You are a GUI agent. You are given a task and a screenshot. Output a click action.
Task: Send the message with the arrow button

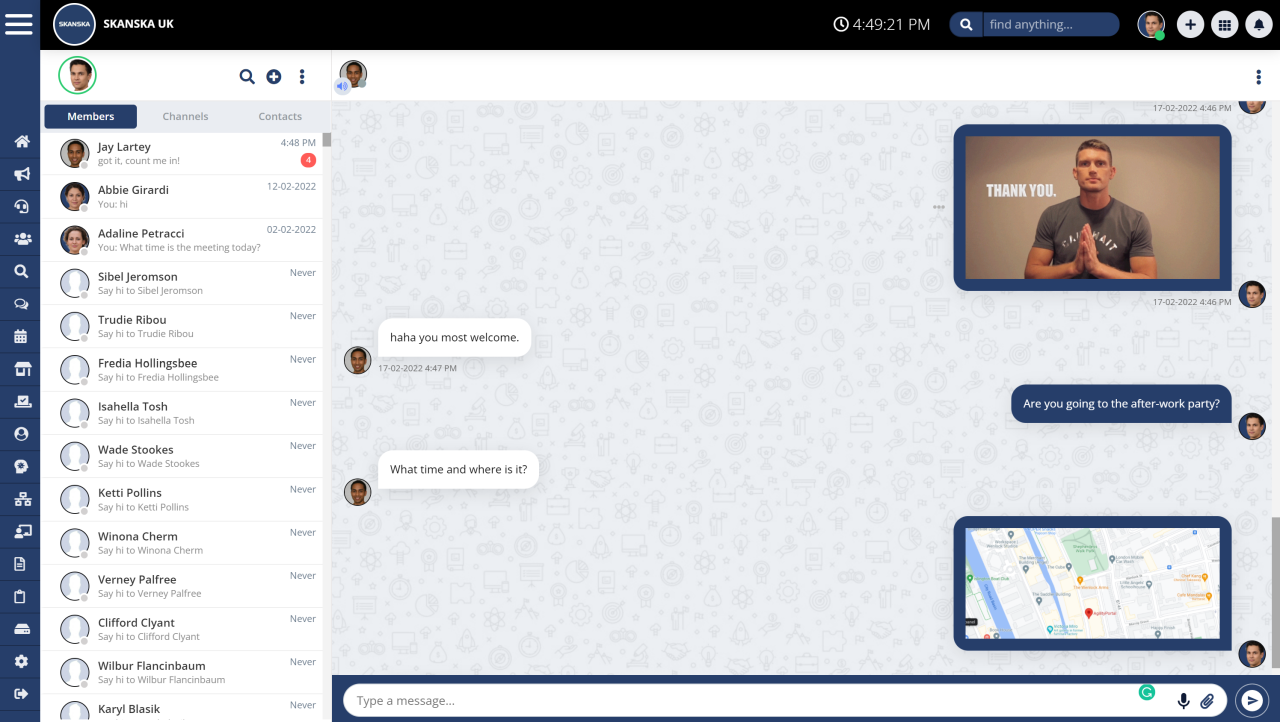pos(1252,700)
